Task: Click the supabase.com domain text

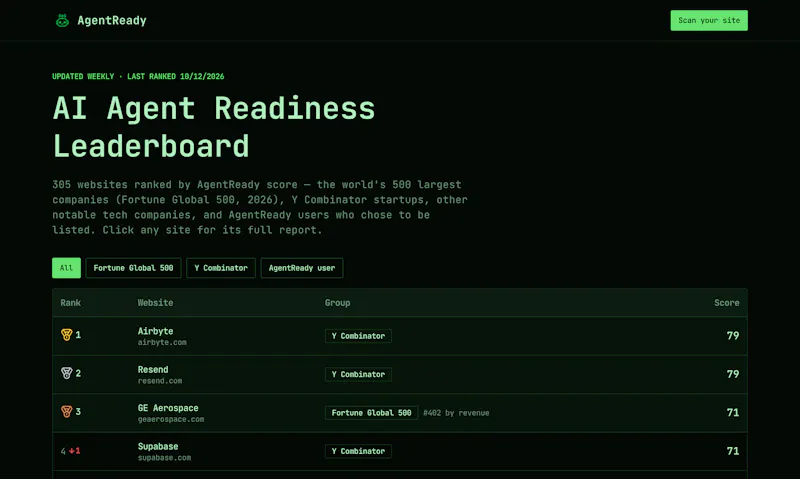Action: pos(164,458)
